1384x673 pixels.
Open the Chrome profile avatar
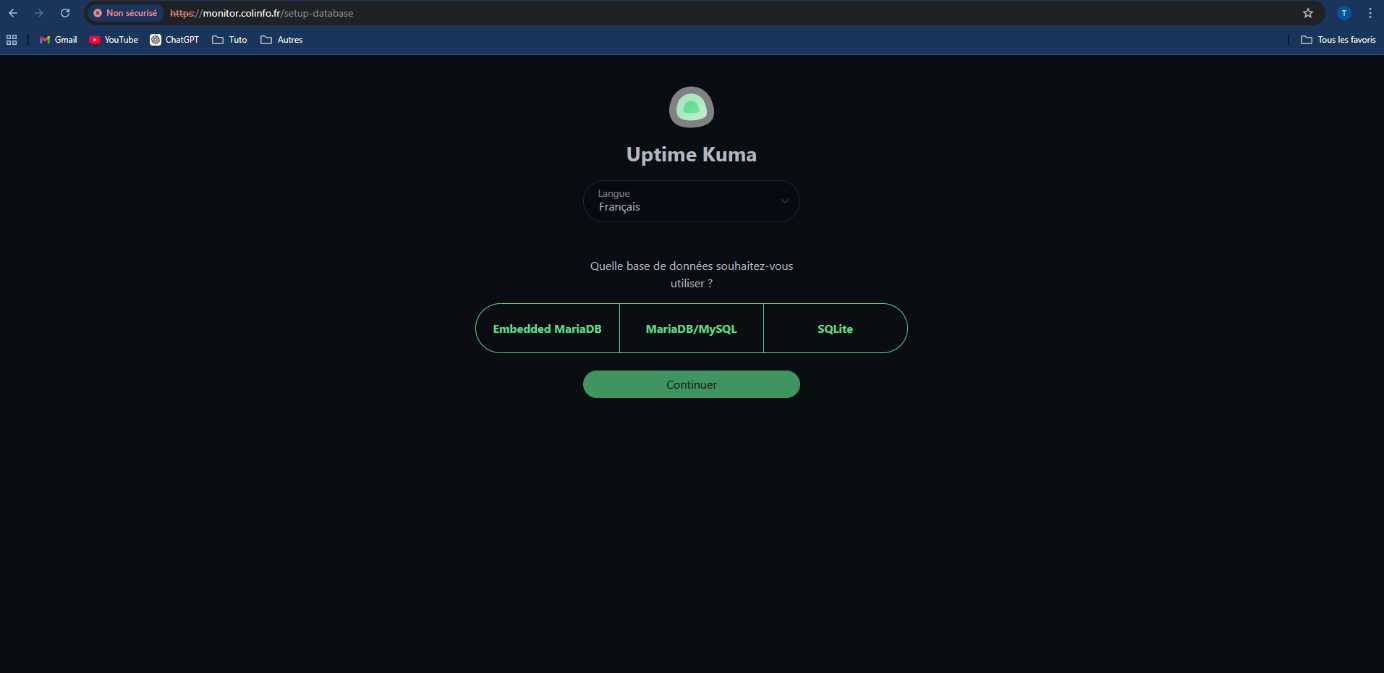tap(1344, 13)
